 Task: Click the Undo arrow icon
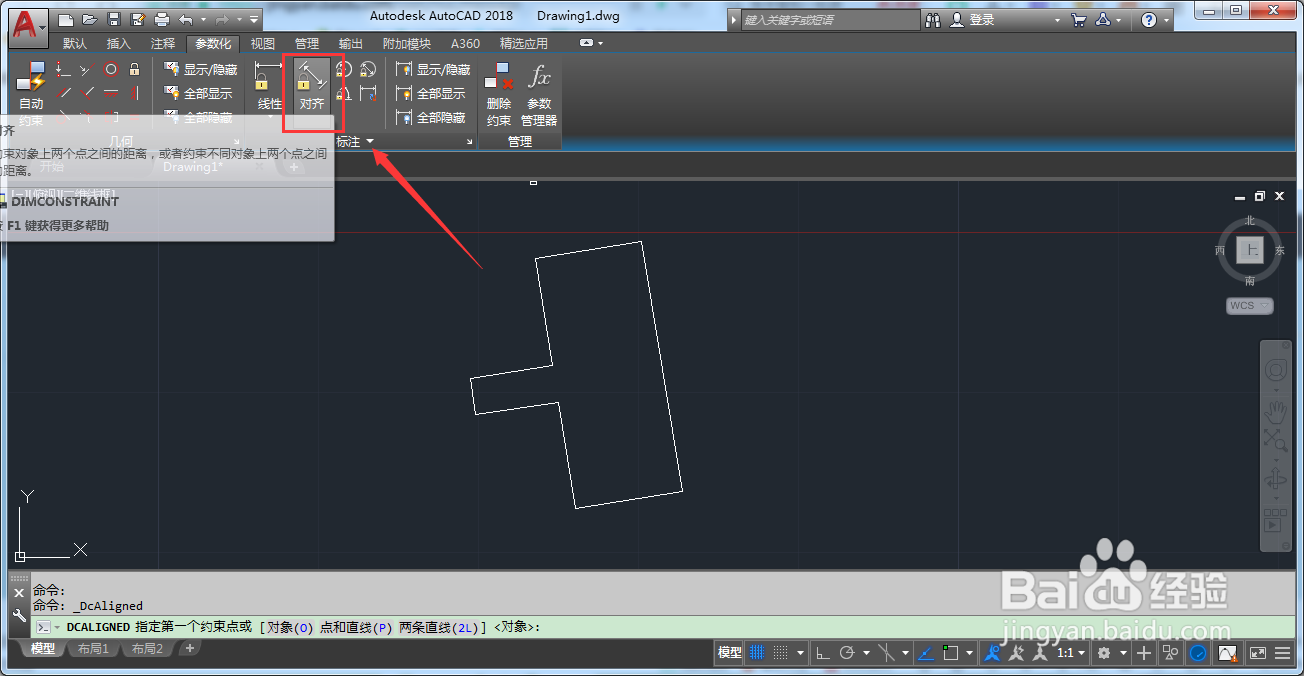pos(186,19)
